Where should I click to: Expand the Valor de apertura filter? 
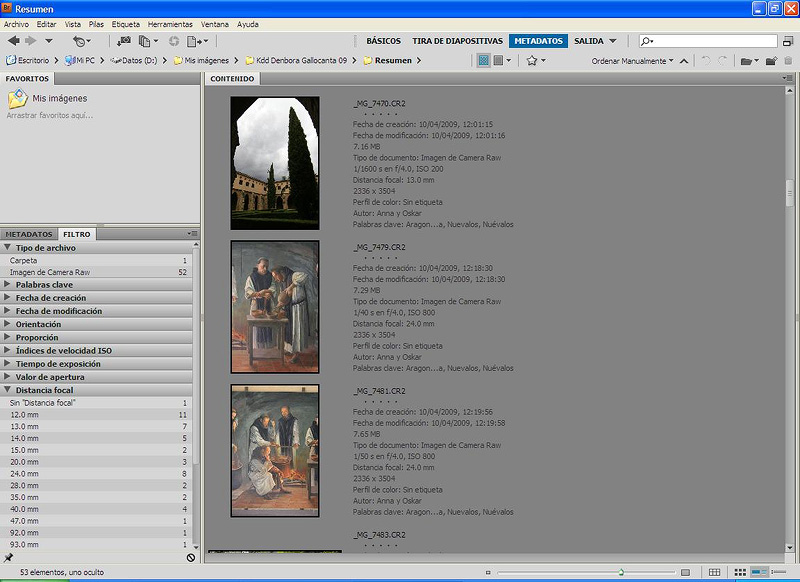point(7,377)
